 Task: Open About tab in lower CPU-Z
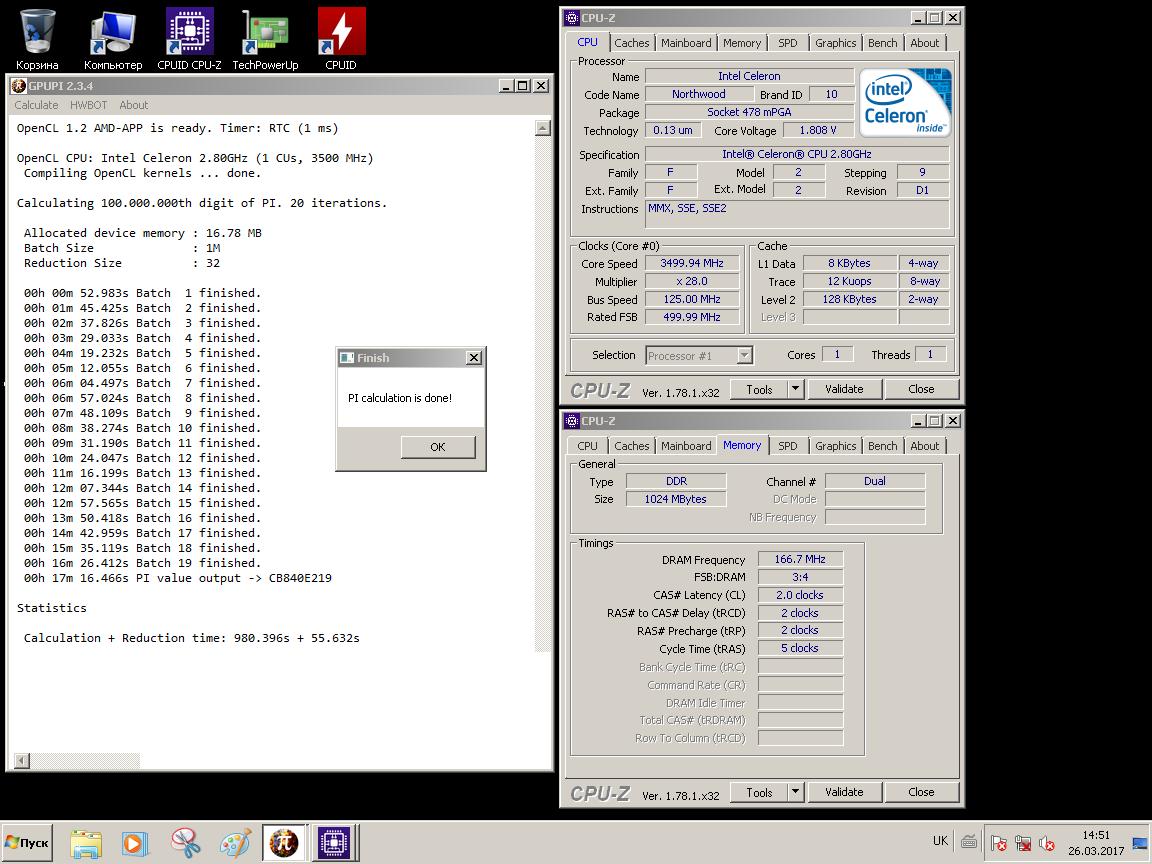[x=924, y=446]
